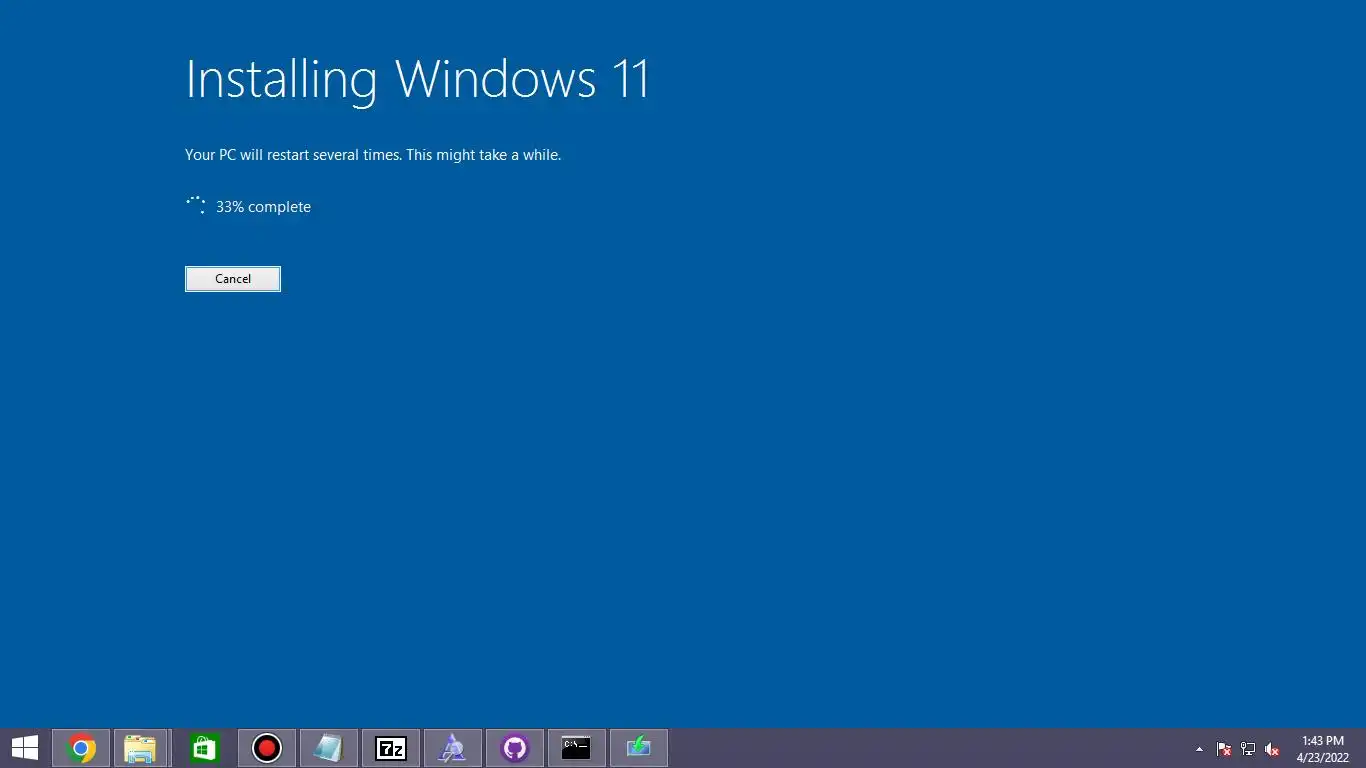Show hidden system tray icons
Viewport: 1366px width, 768px height.
pos(1199,749)
